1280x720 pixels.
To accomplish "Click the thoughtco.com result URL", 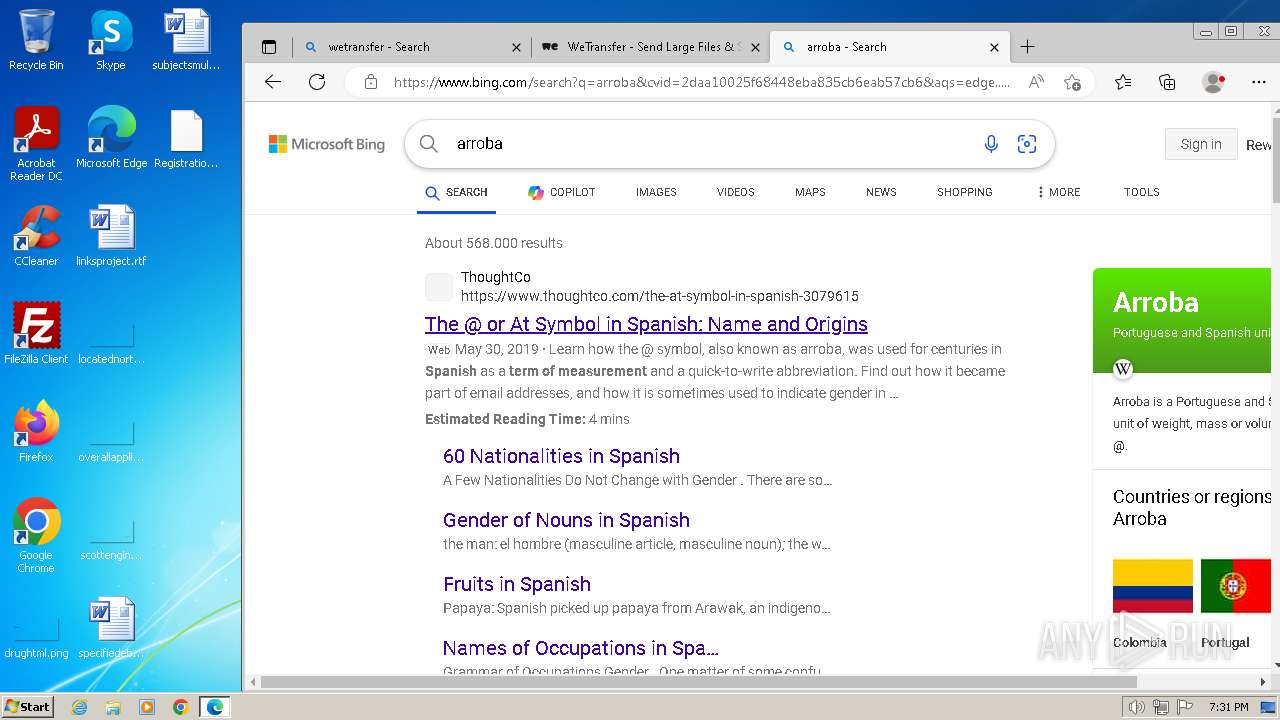I will tap(660, 296).
